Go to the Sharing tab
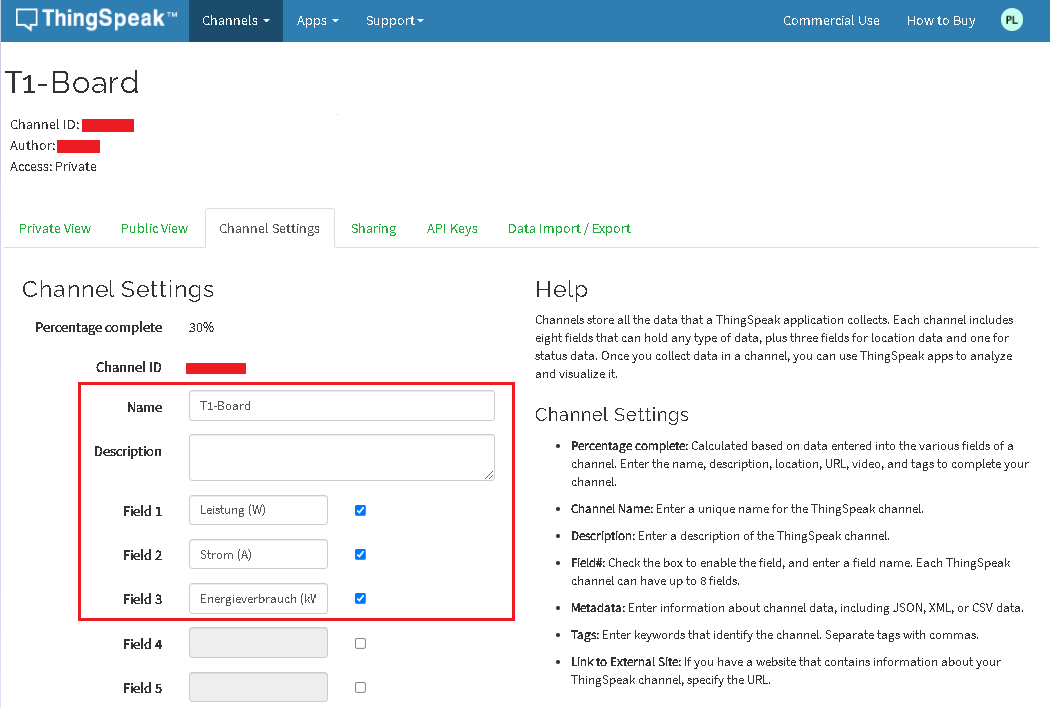The width and height of the screenshot is (1050, 708). (373, 229)
